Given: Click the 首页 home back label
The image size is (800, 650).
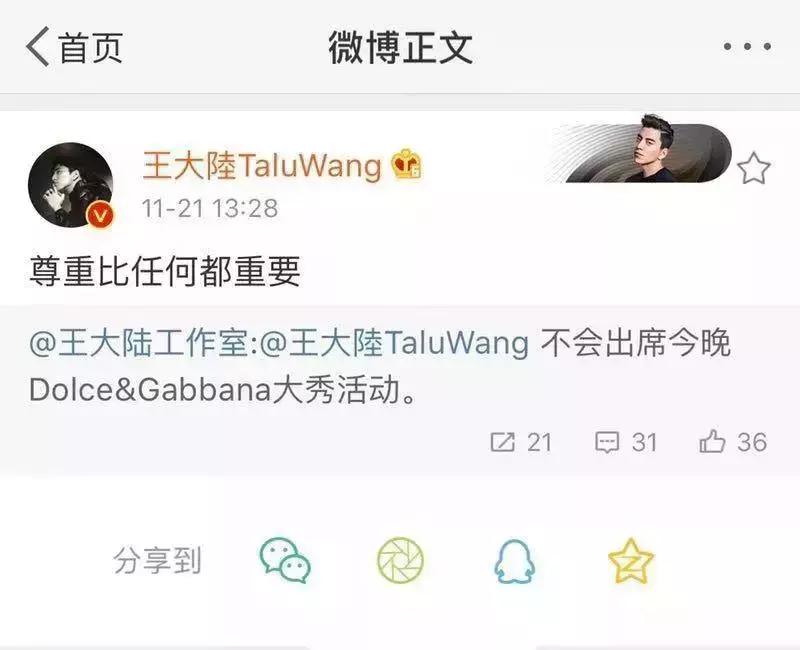Looking at the screenshot, I should click(91, 47).
